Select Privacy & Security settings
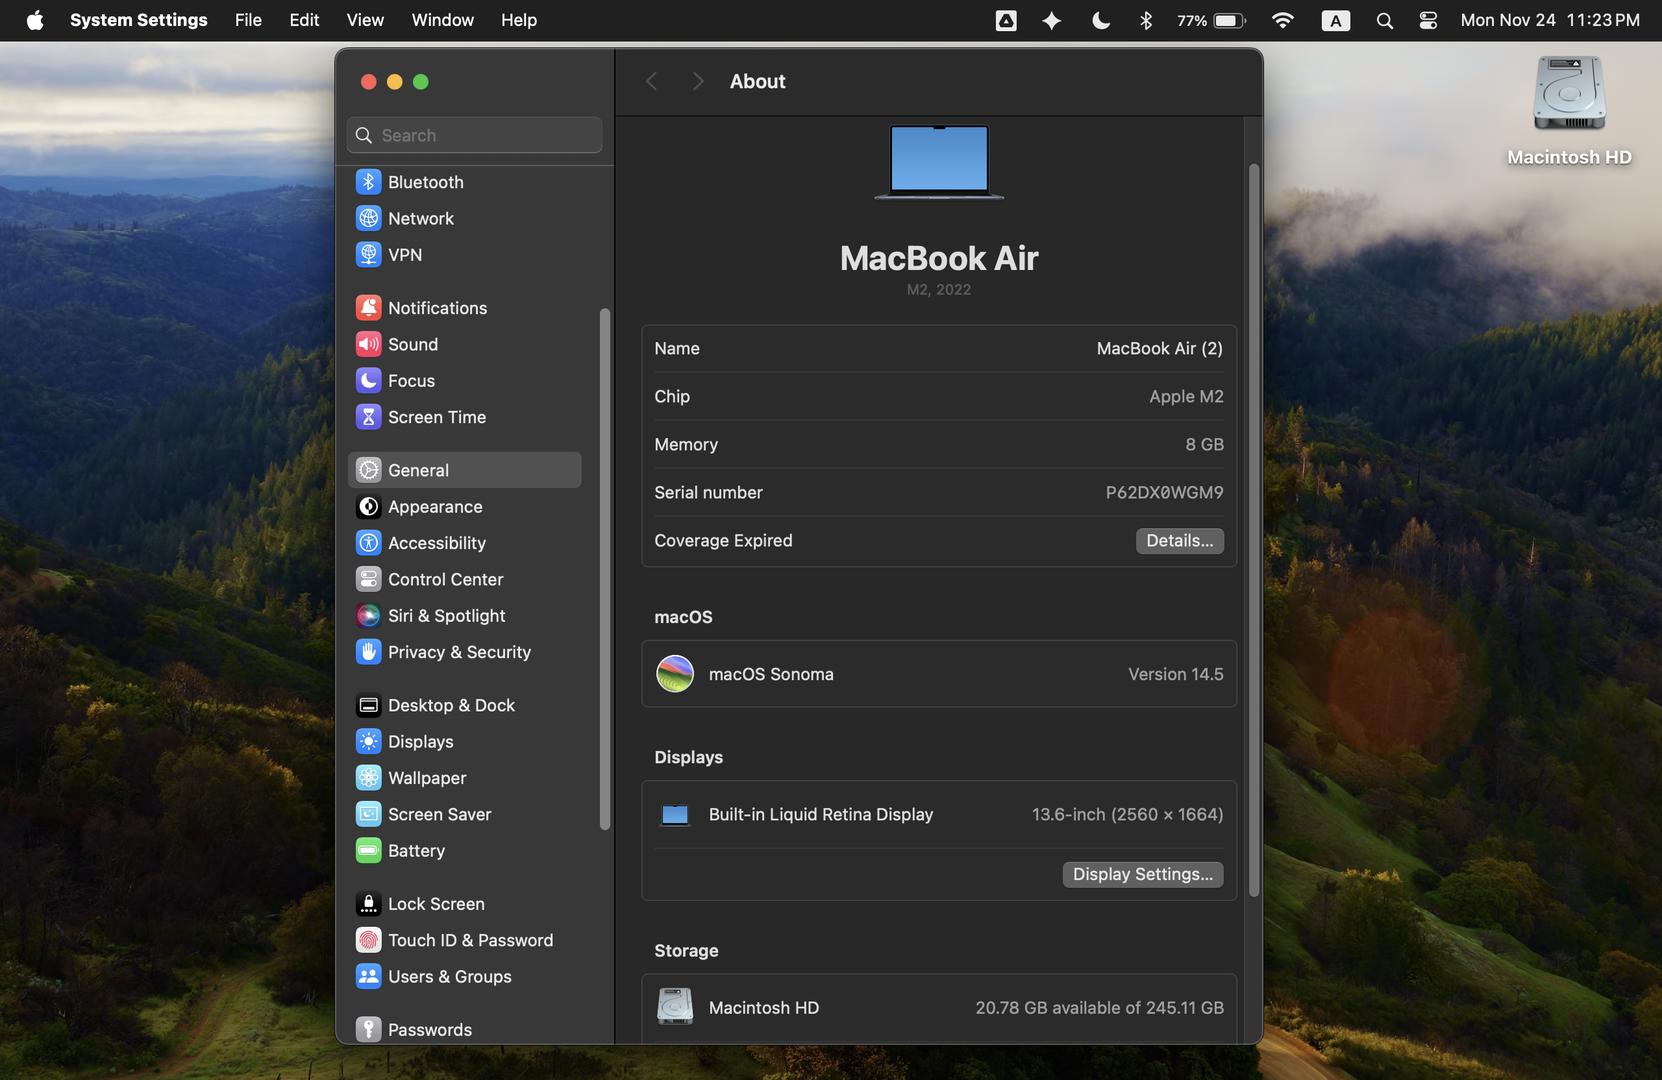 (x=458, y=652)
